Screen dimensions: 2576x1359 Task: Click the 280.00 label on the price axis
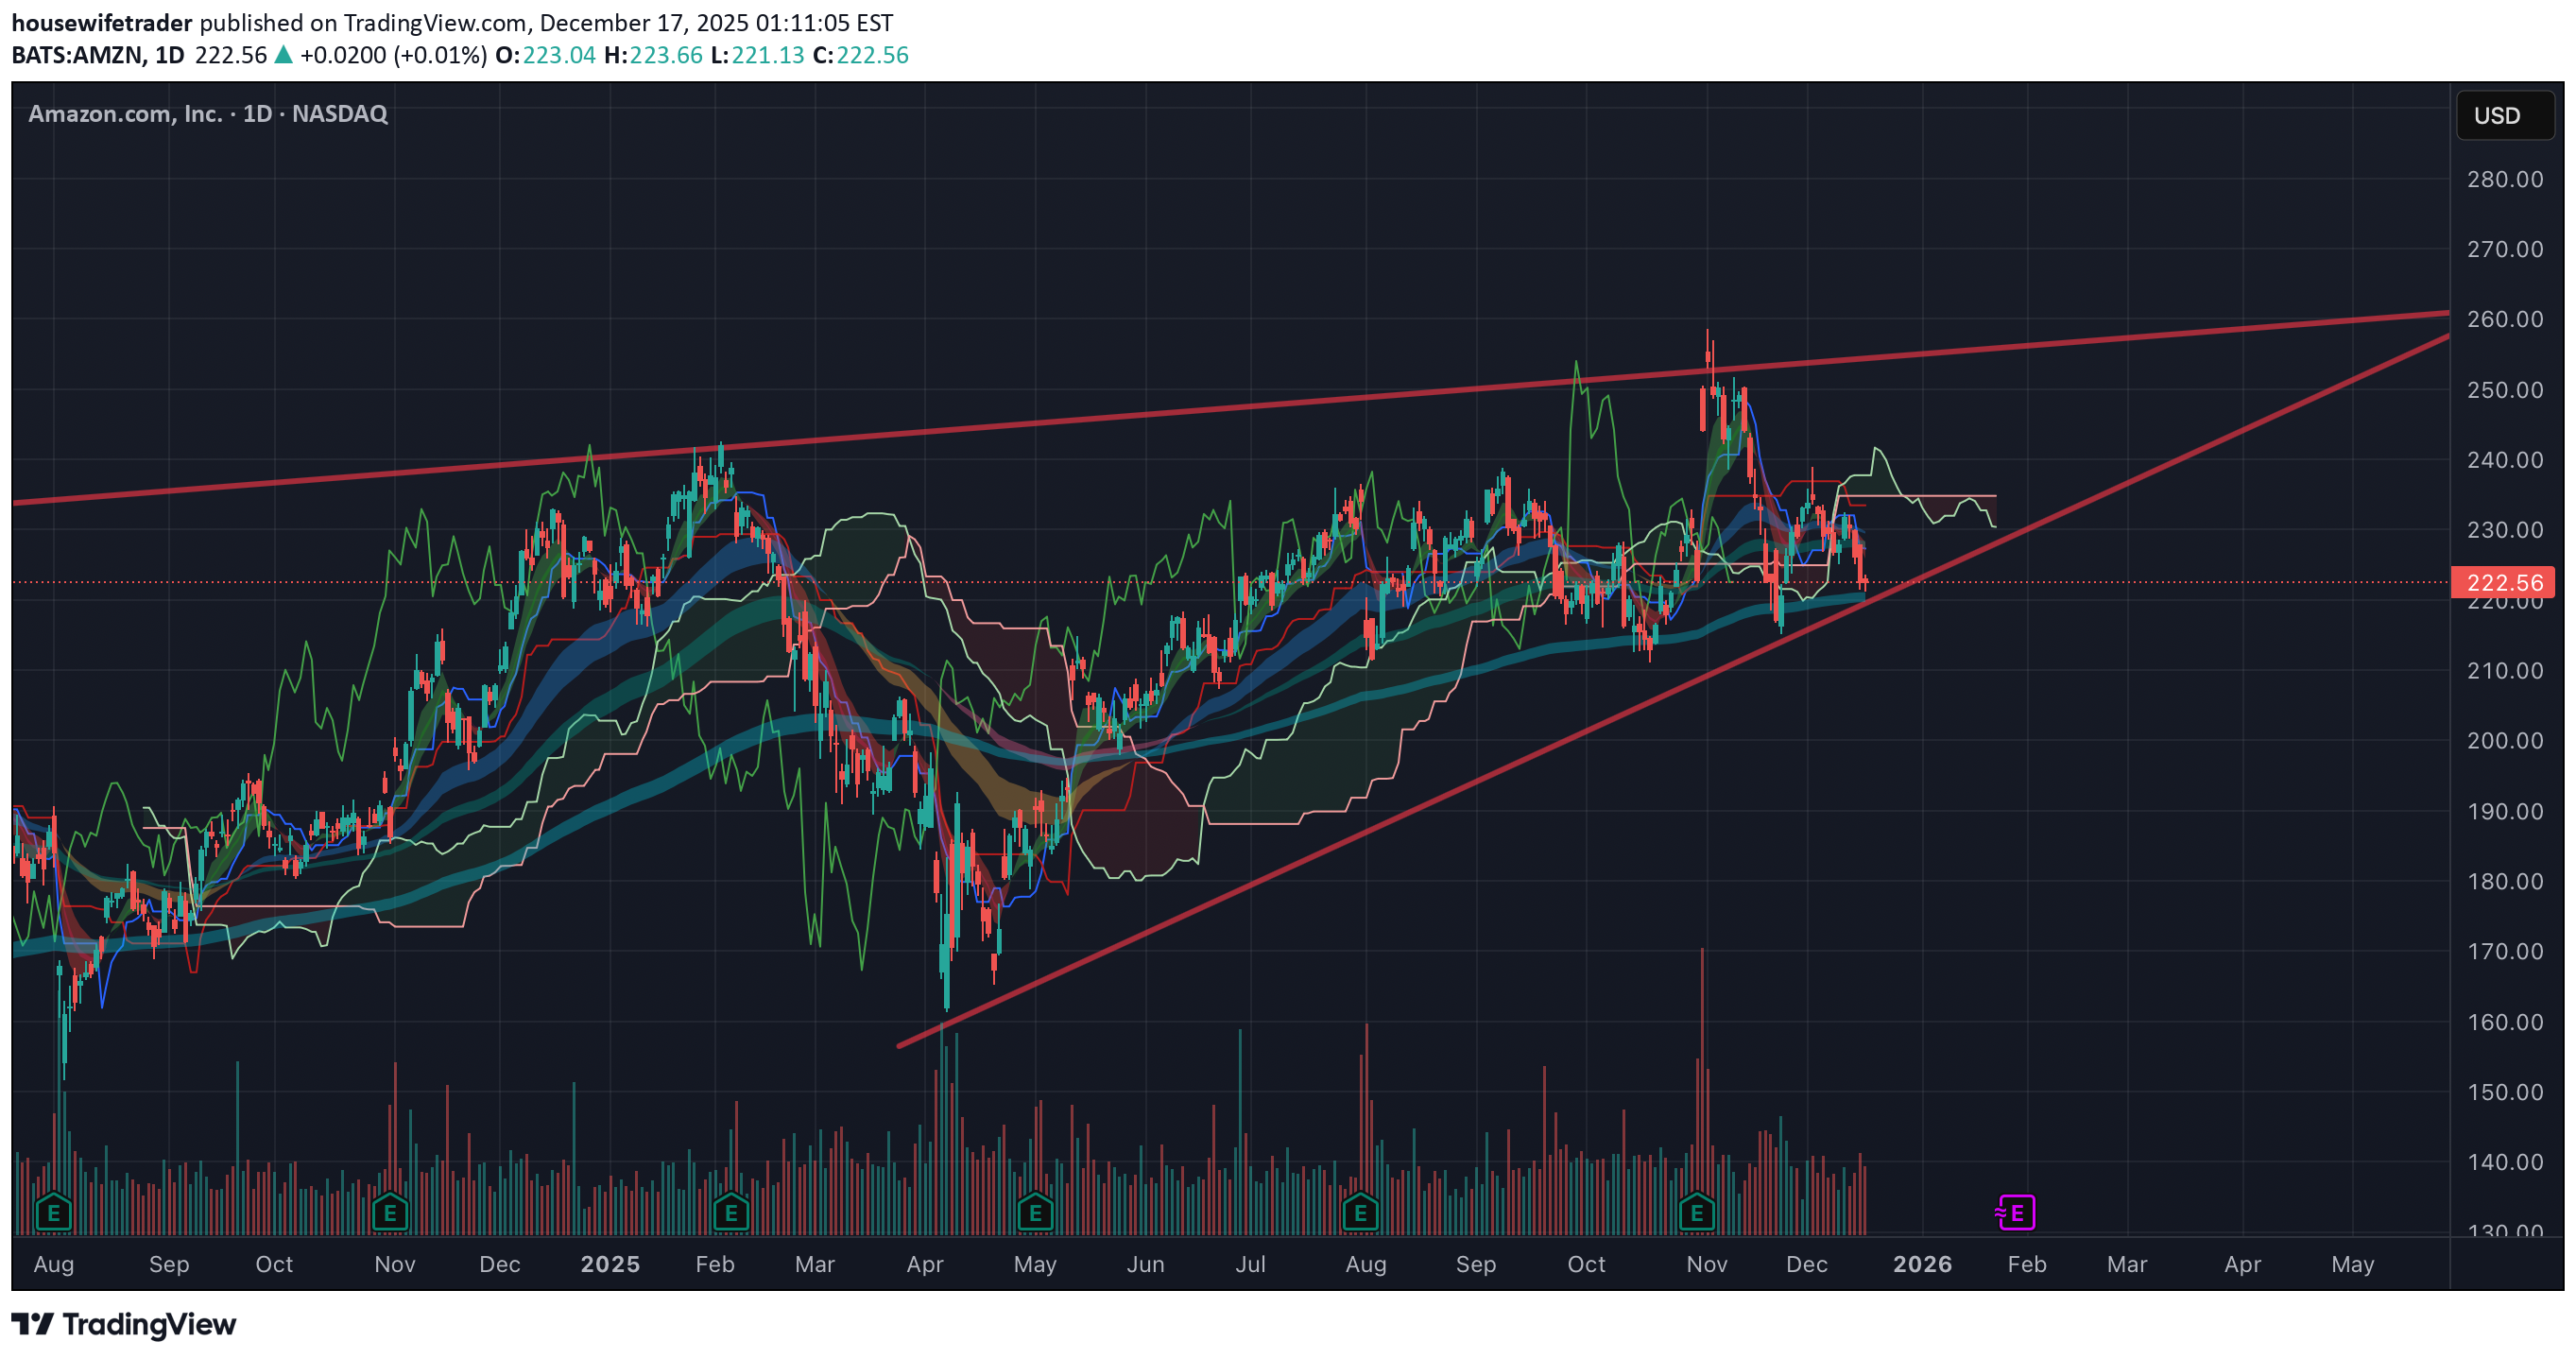(x=2504, y=179)
